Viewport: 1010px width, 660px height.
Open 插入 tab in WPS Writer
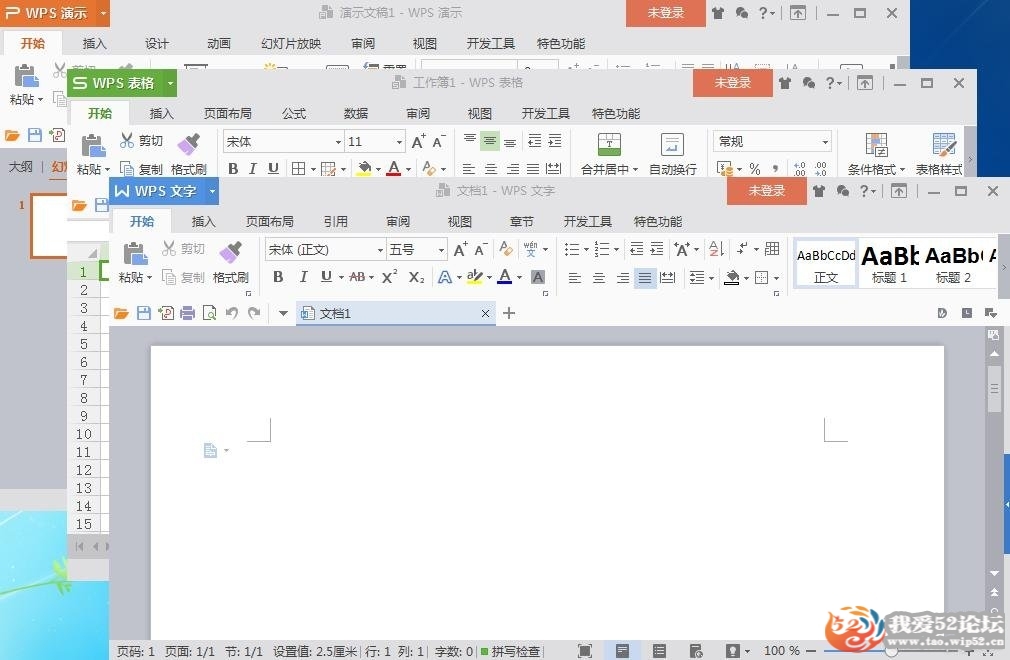click(203, 222)
